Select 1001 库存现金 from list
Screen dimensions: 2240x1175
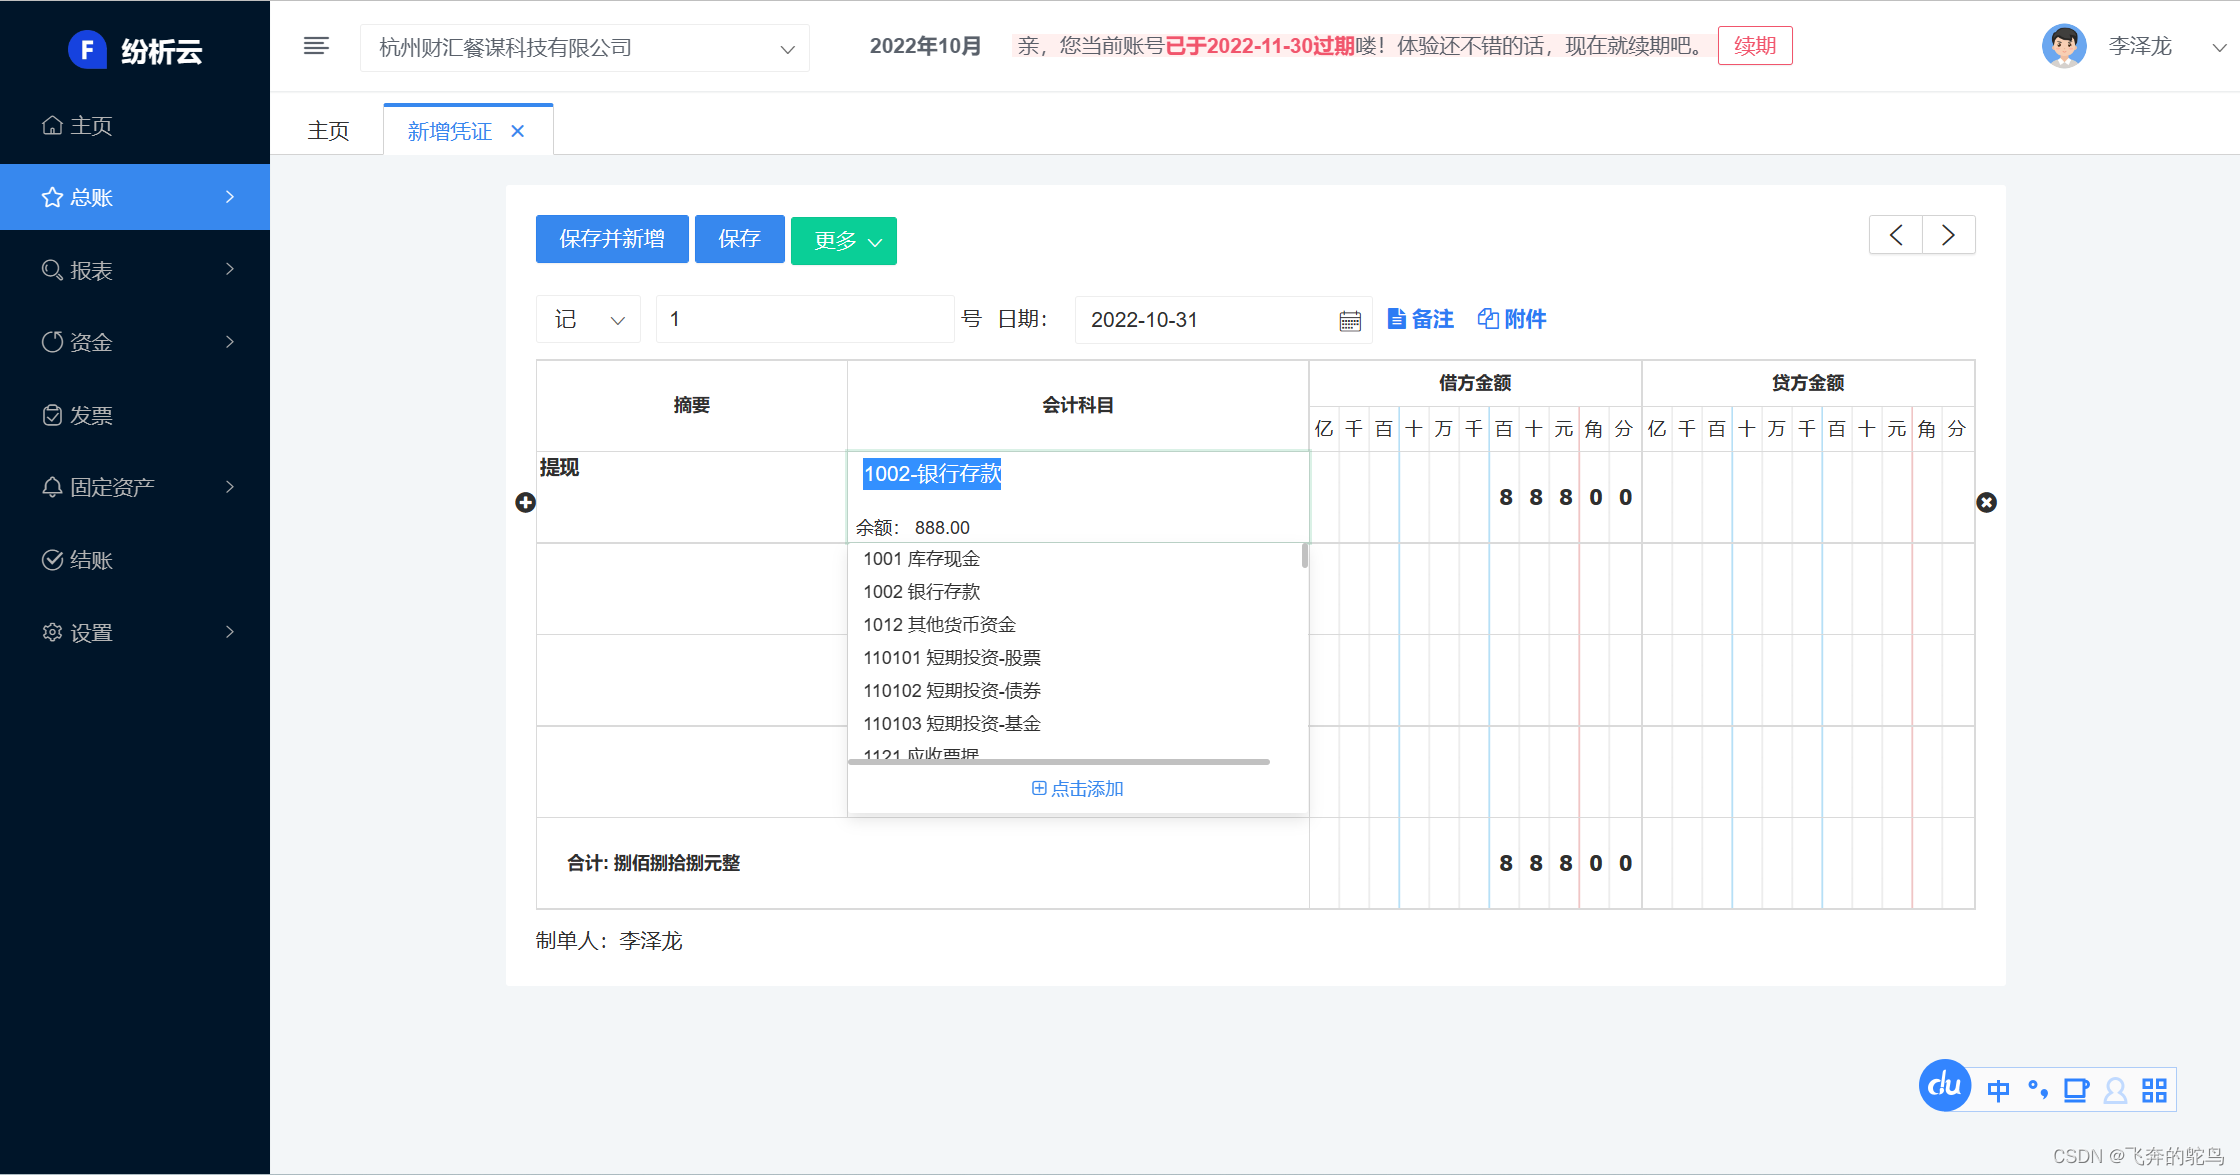pos(922,559)
